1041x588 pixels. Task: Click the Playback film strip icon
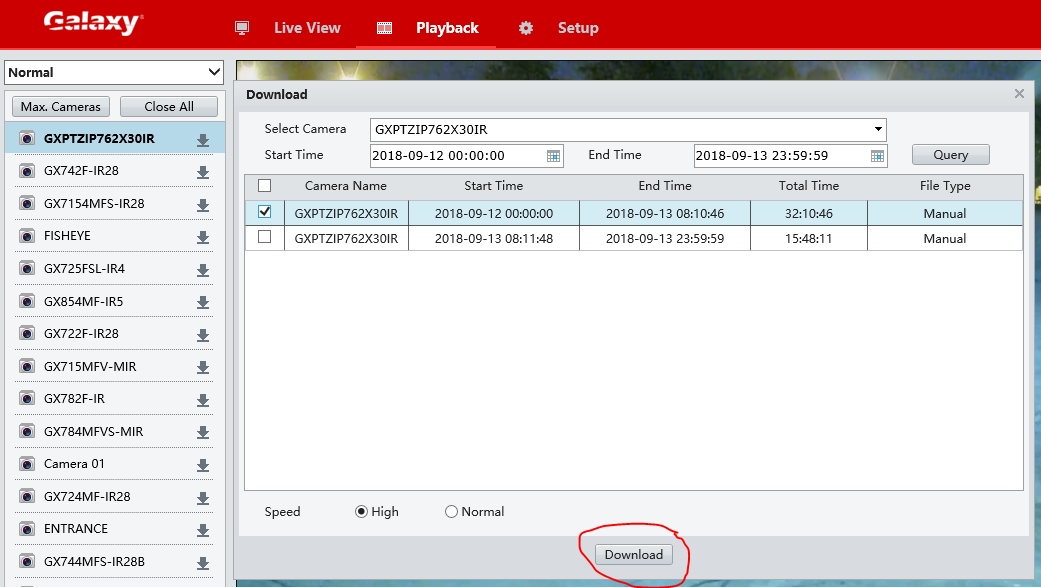pos(384,28)
